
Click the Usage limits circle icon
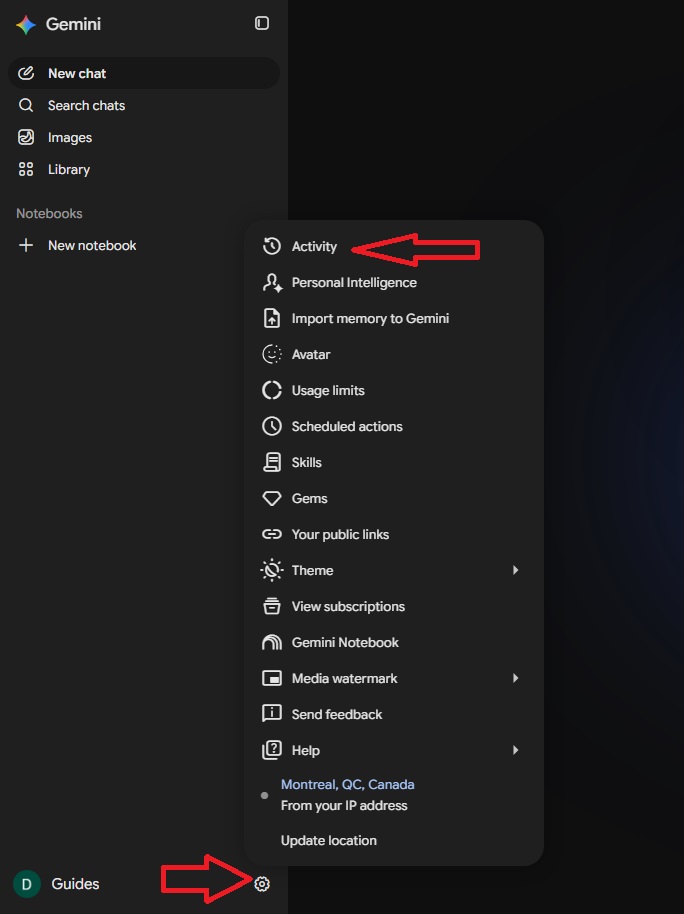coord(272,391)
